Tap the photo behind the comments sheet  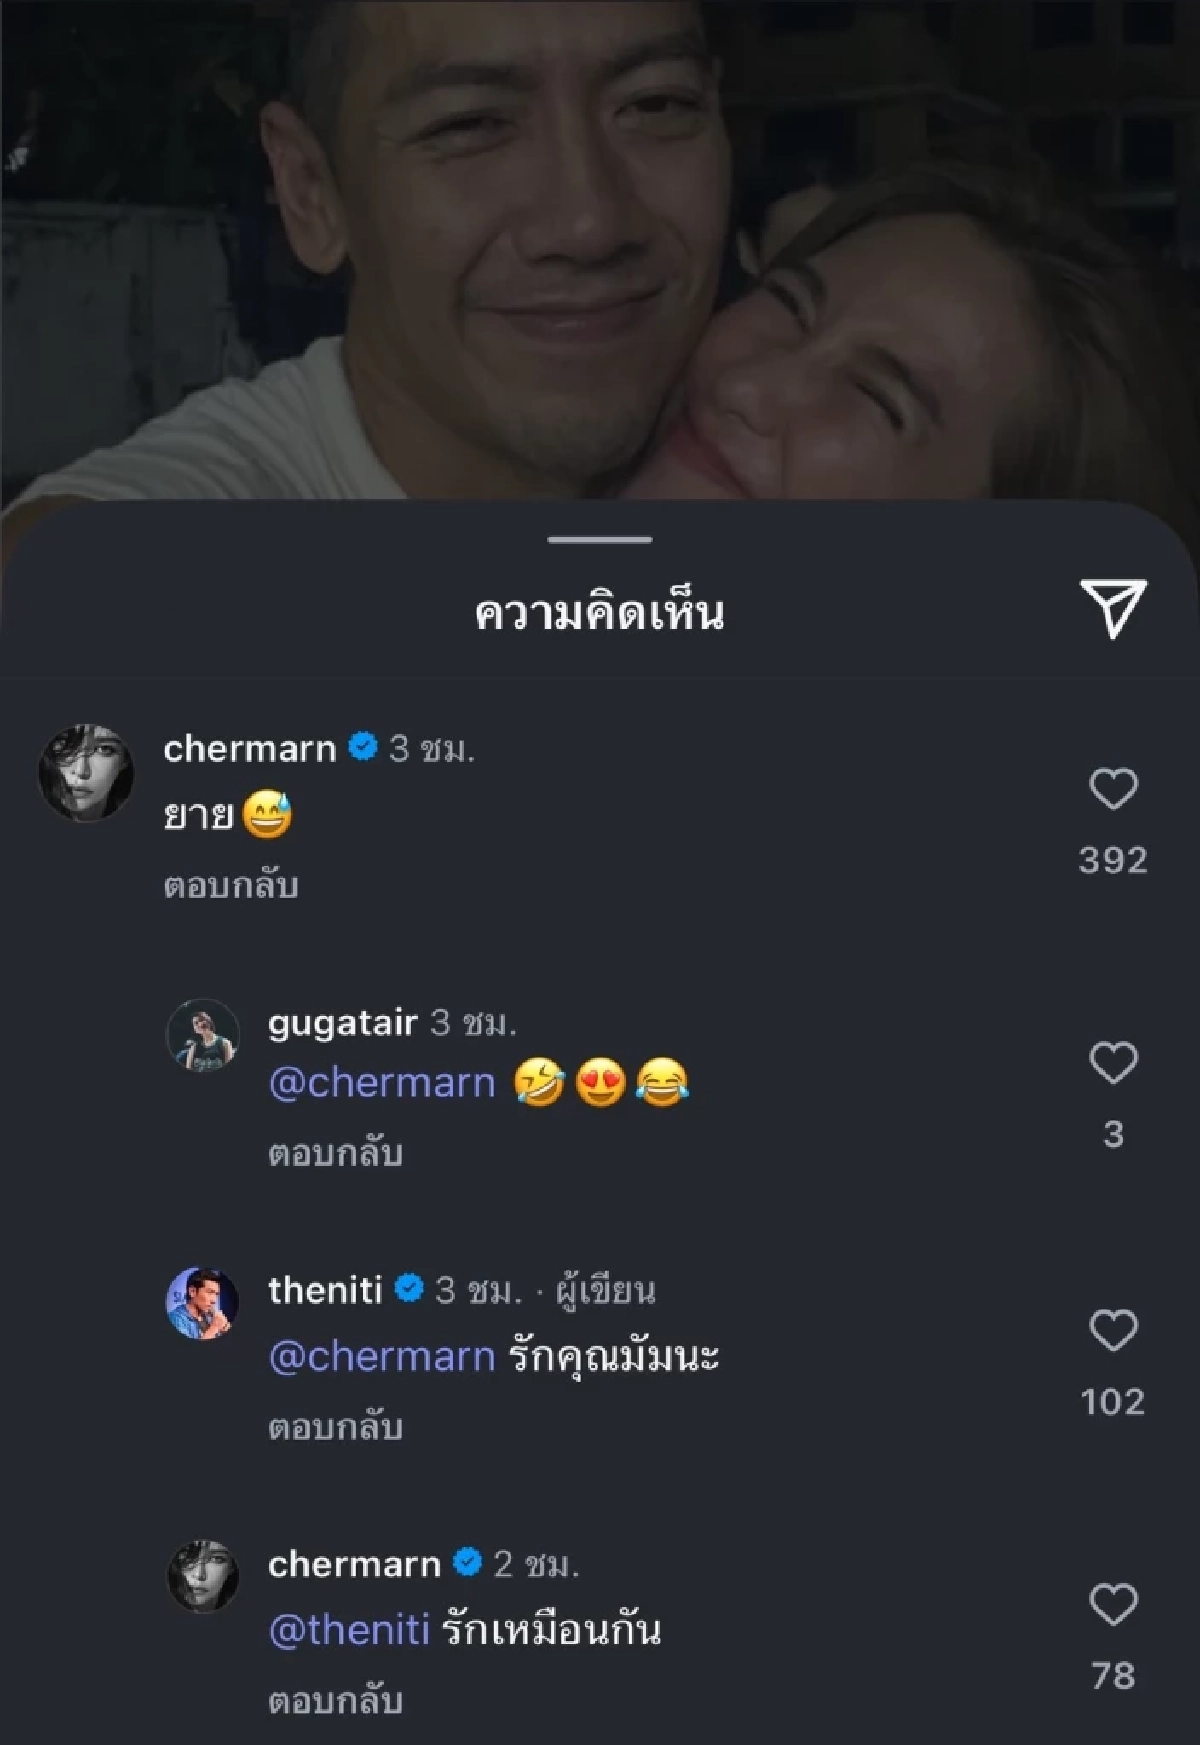[x=600, y=250]
